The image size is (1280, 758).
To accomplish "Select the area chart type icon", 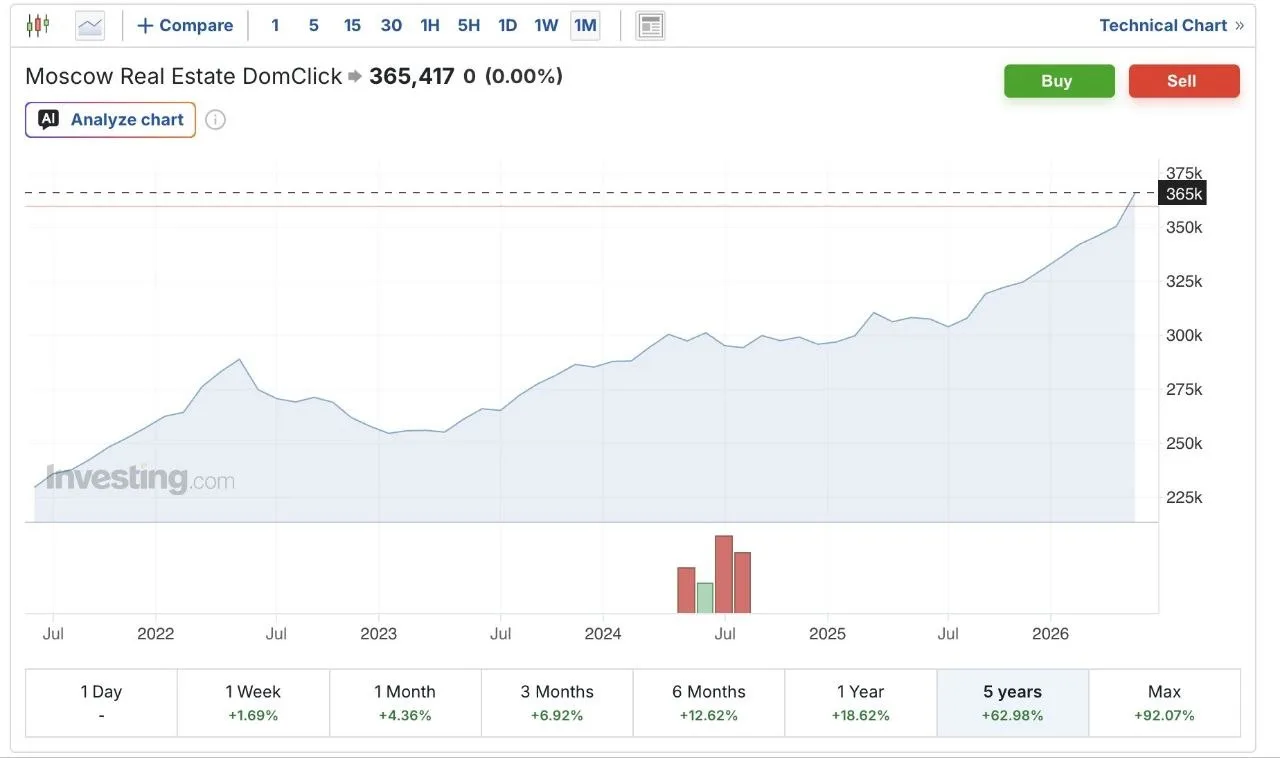I will [90, 25].
